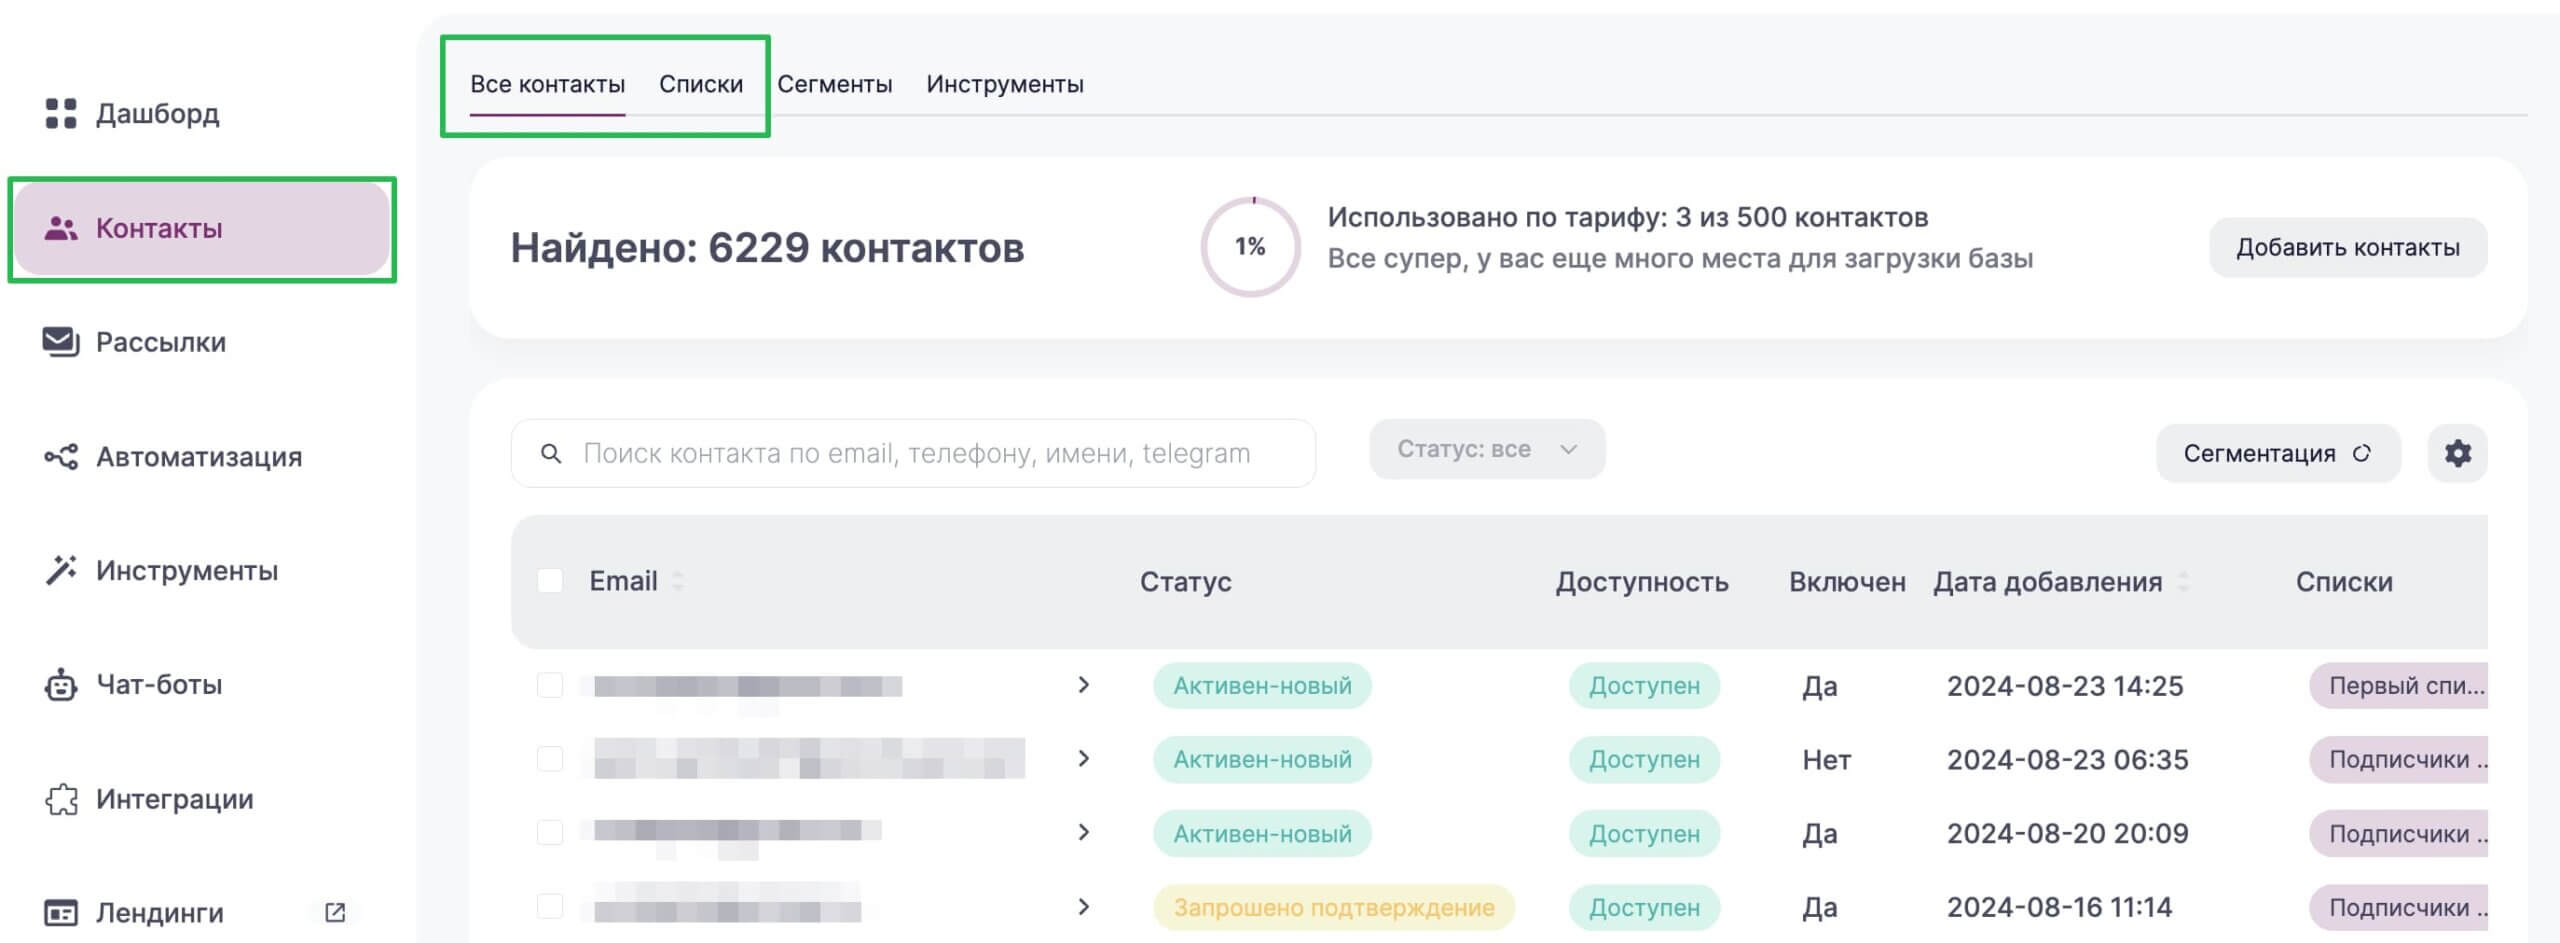Click the Списки column header
The width and height of the screenshot is (2560, 943).
click(x=2344, y=581)
